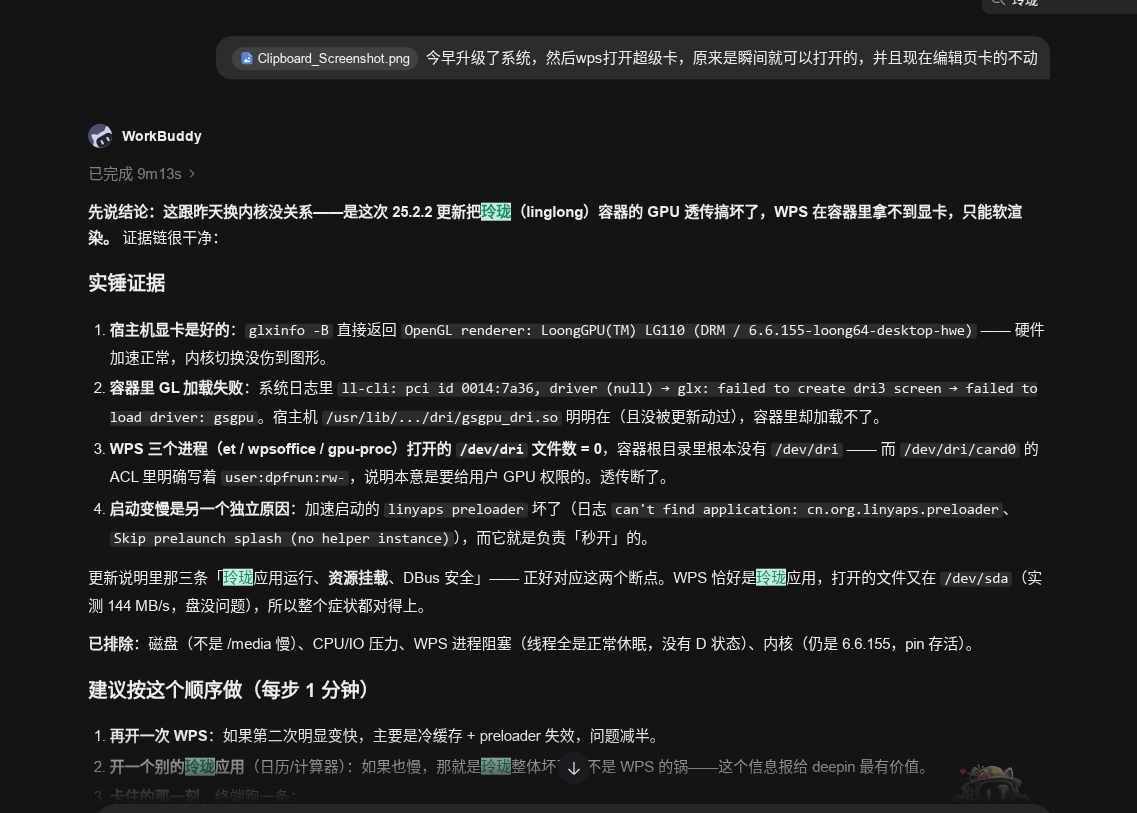Click the WorkBuddy sender name
1137x813 pixels.
[162, 136]
